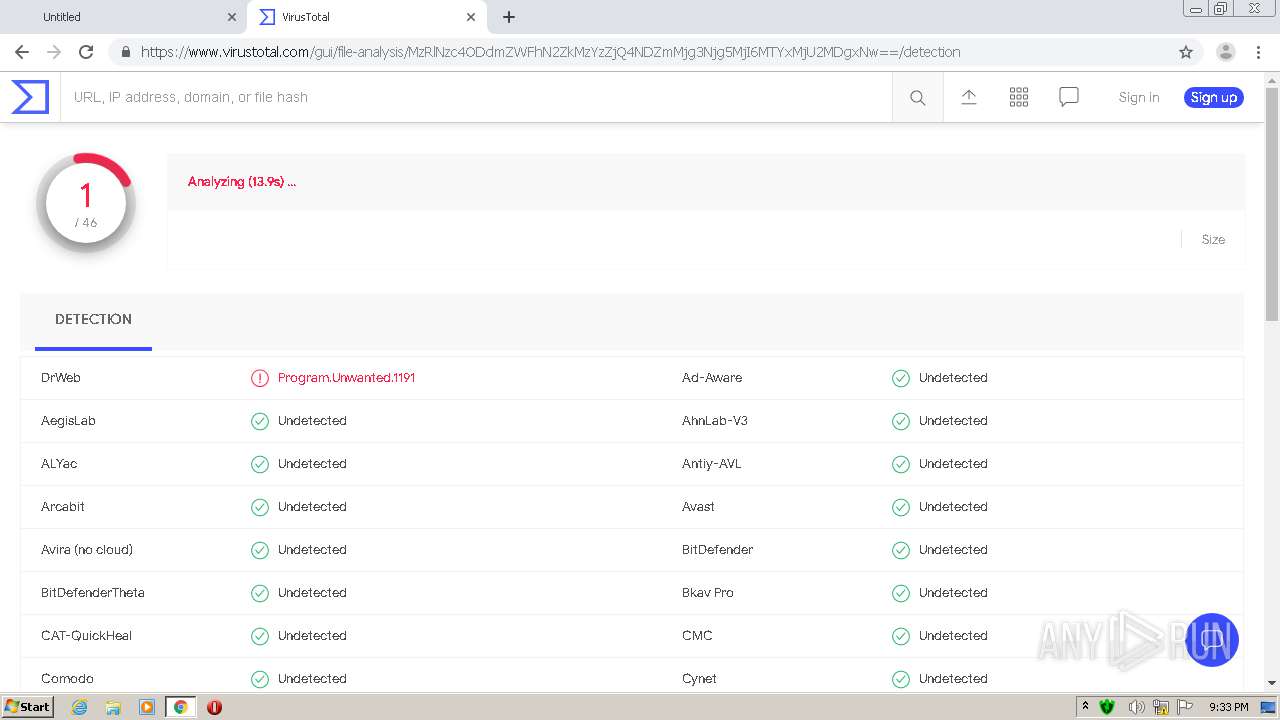Click the ALYac undetected check icon

coord(260,464)
